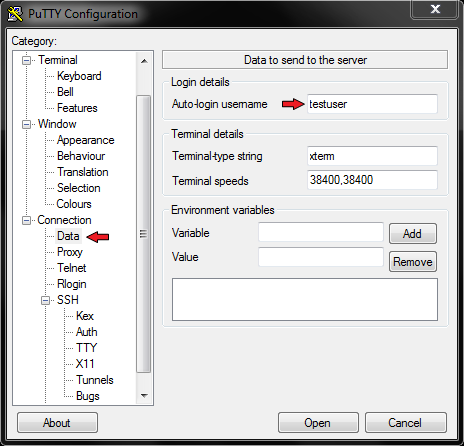Screen dimensions: 464x446
Task: Open the Appearance settings
Action: point(85,140)
